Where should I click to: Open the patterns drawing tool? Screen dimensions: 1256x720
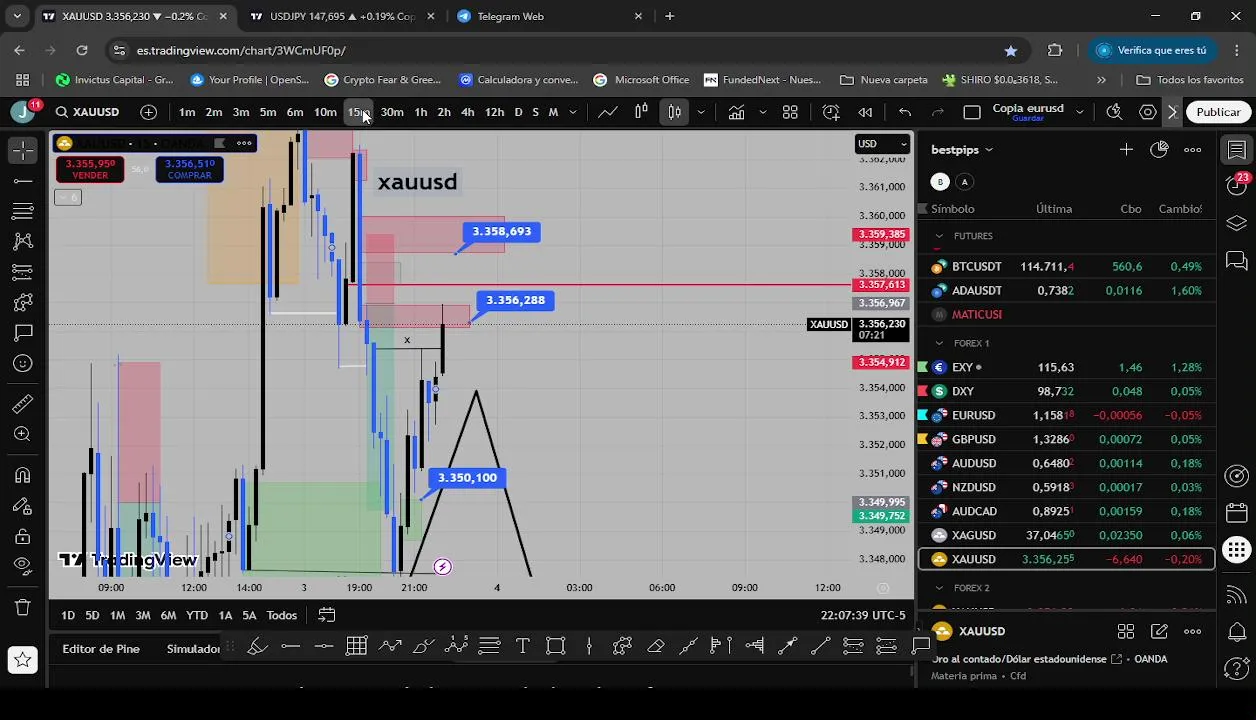23,241
